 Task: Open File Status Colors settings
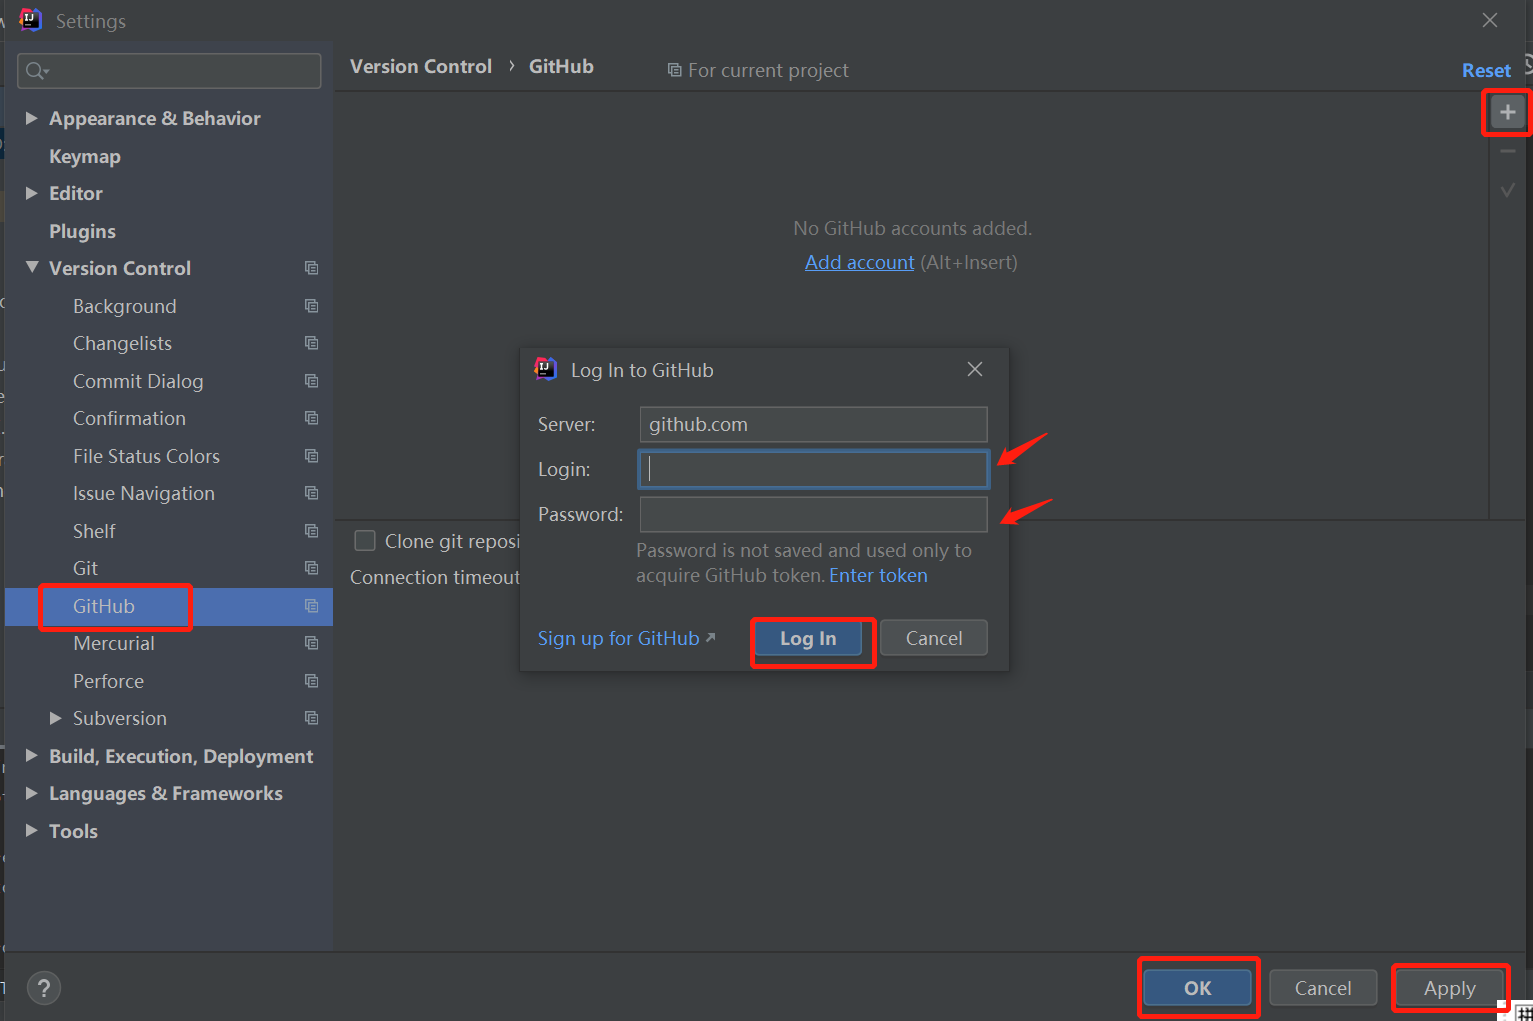[x=146, y=456]
